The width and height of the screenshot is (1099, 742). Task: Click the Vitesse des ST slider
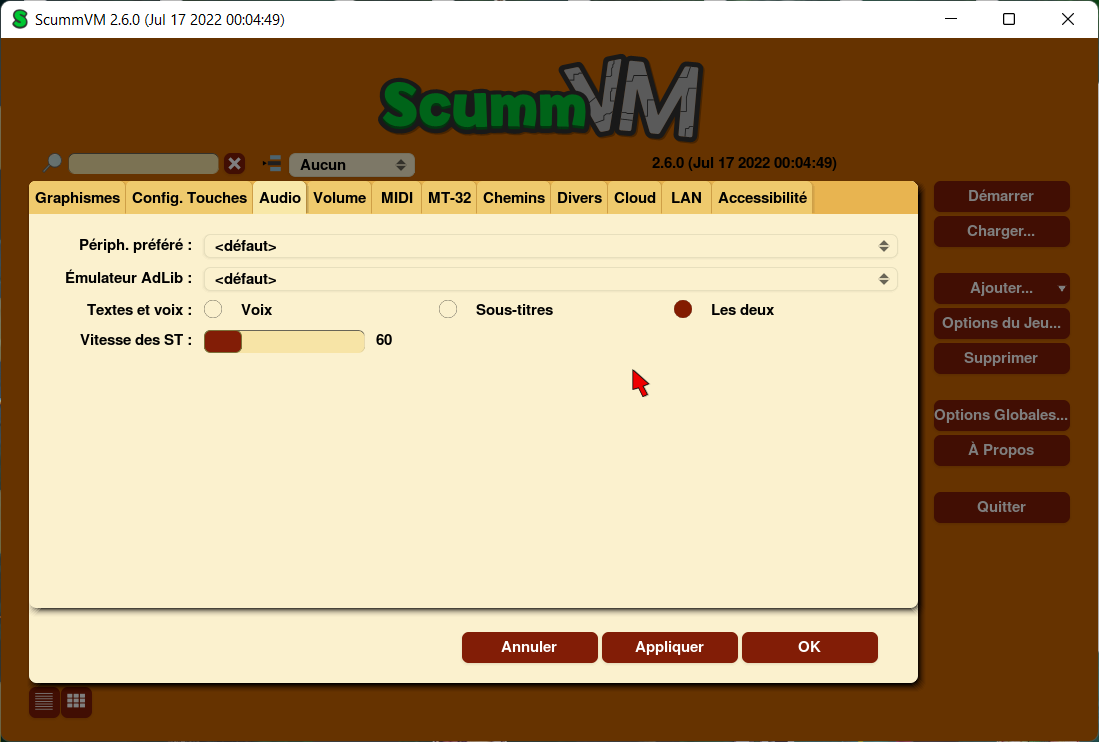284,341
